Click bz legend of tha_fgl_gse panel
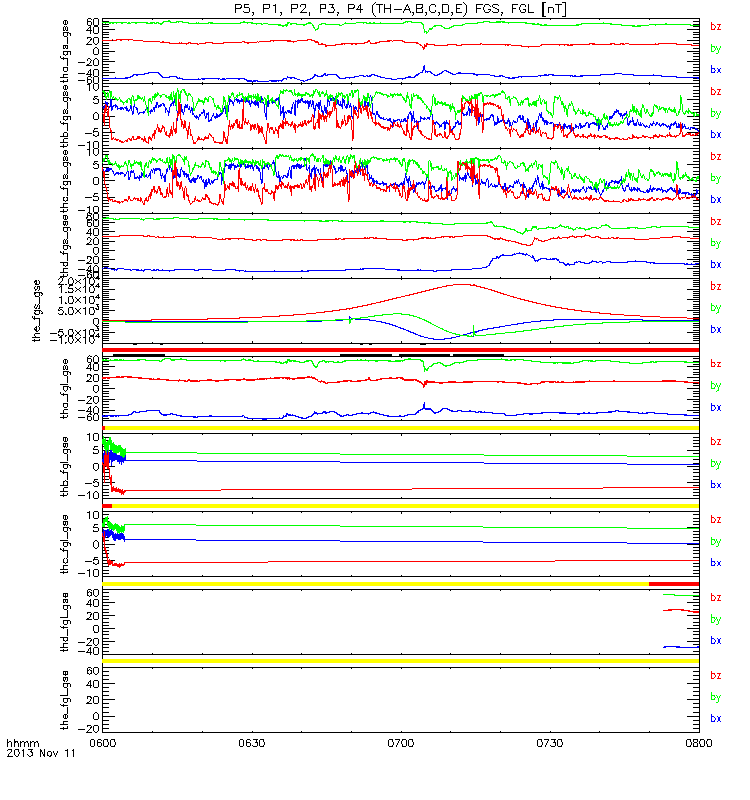The height and width of the screenshot is (800, 750). [x=715, y=364]
